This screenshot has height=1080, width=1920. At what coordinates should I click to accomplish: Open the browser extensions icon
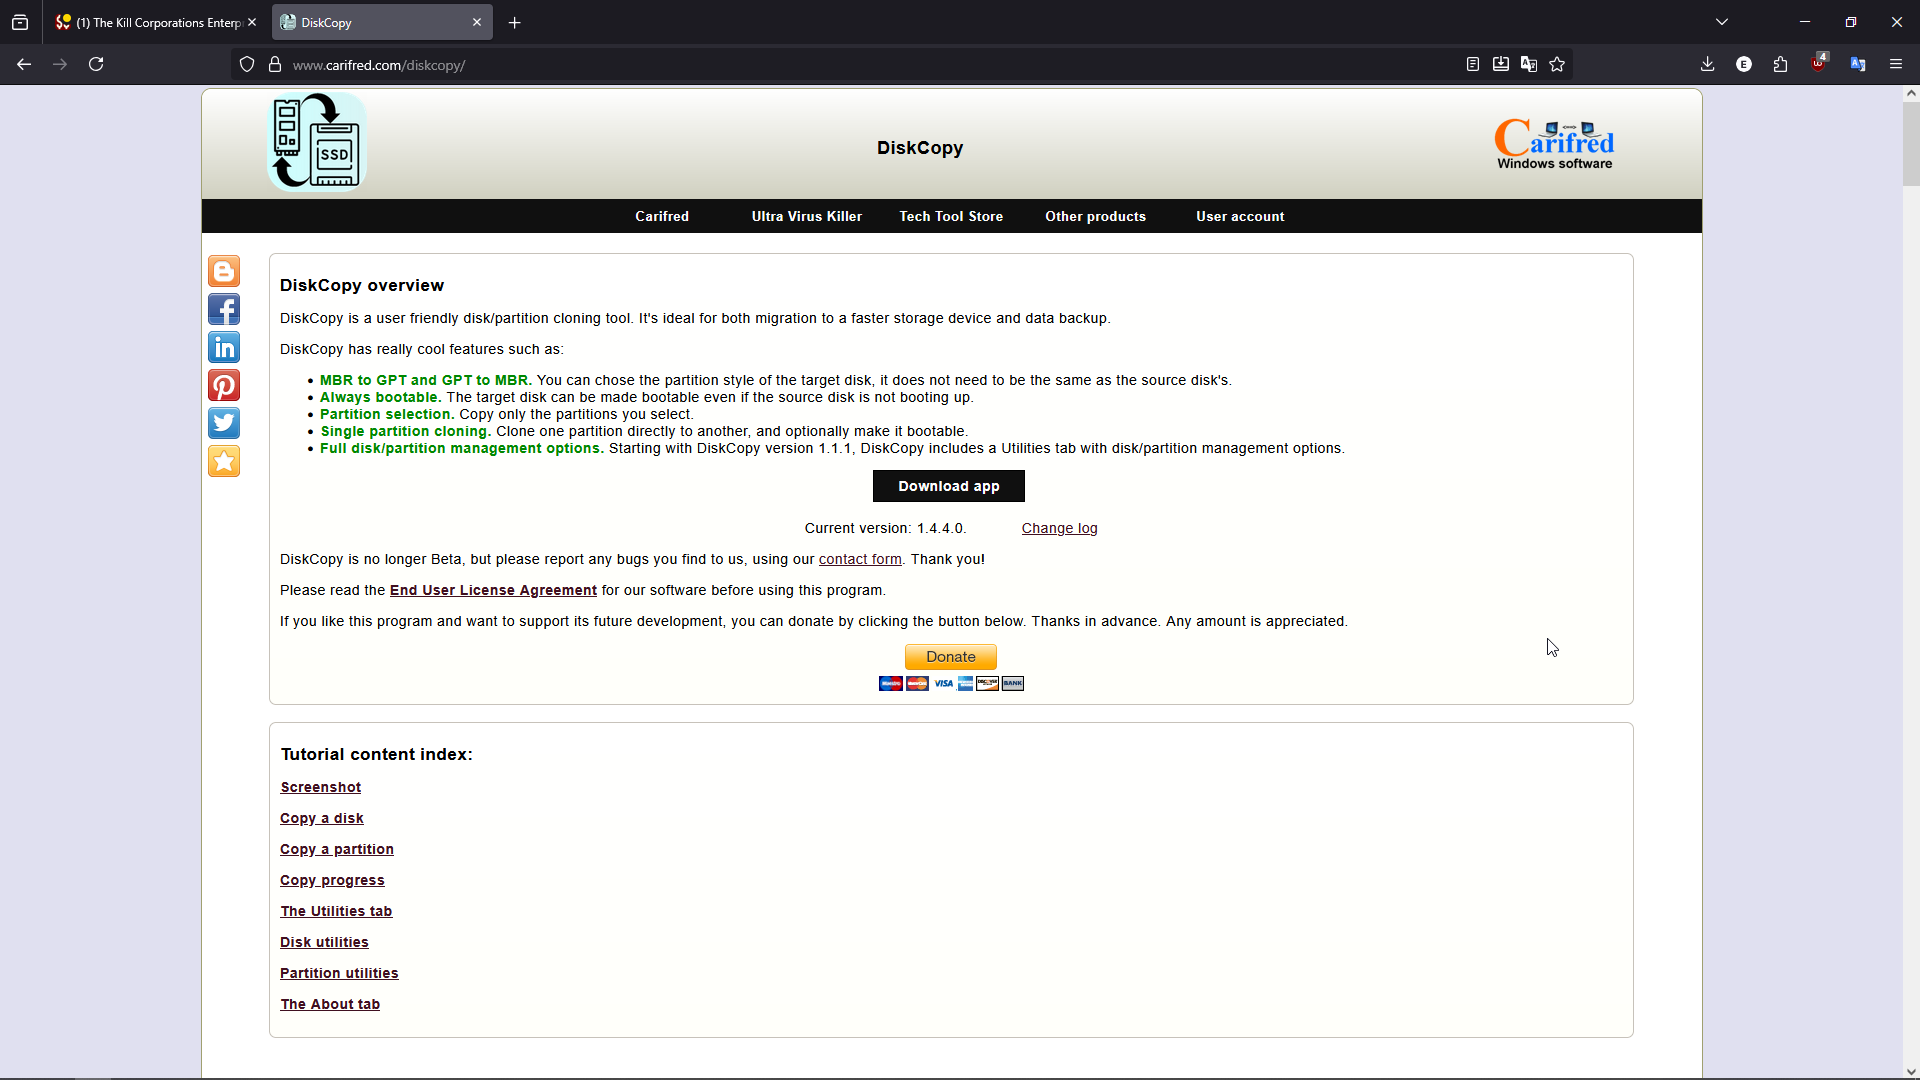pos(1781,65)
